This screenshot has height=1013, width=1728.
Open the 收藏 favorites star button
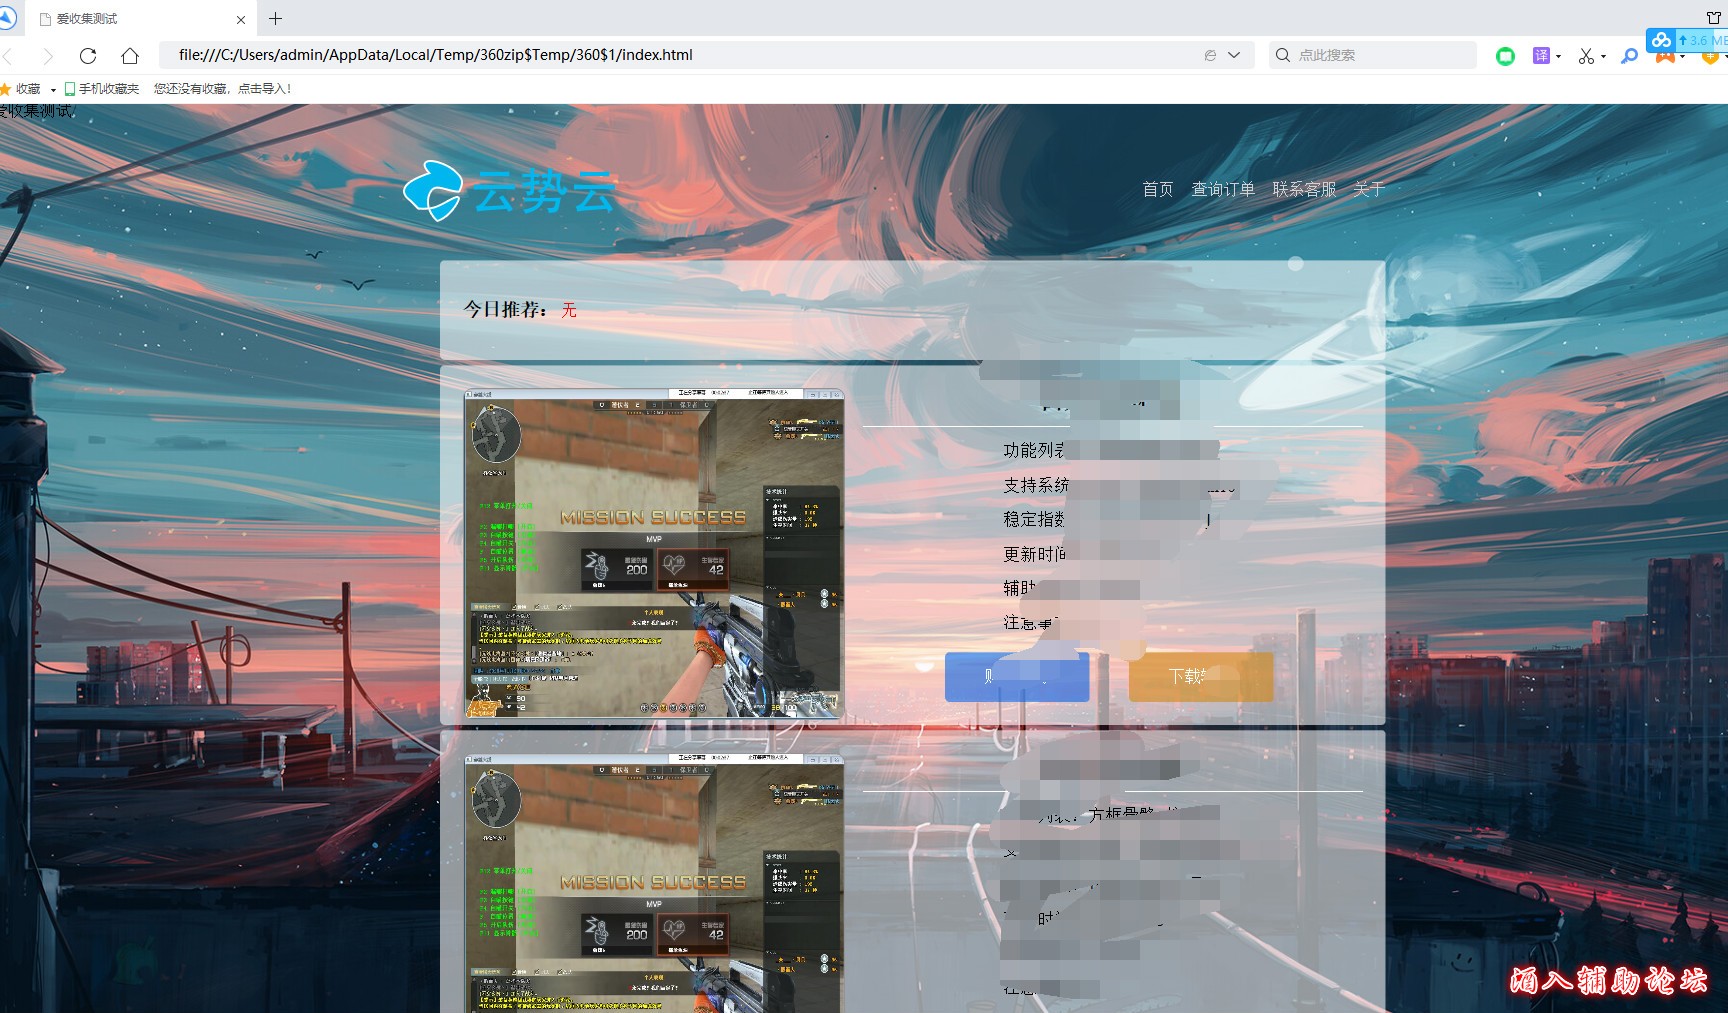coord(20,89)
